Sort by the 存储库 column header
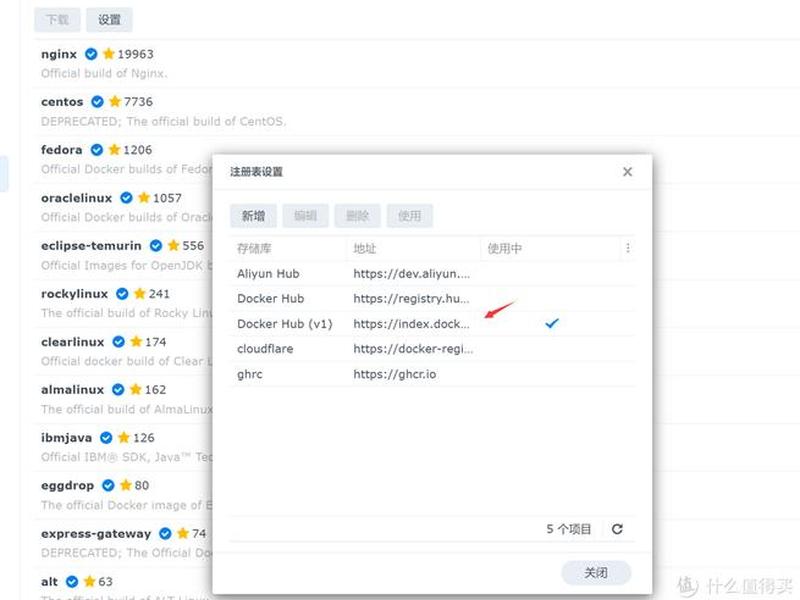 click(x=254, y=248)
